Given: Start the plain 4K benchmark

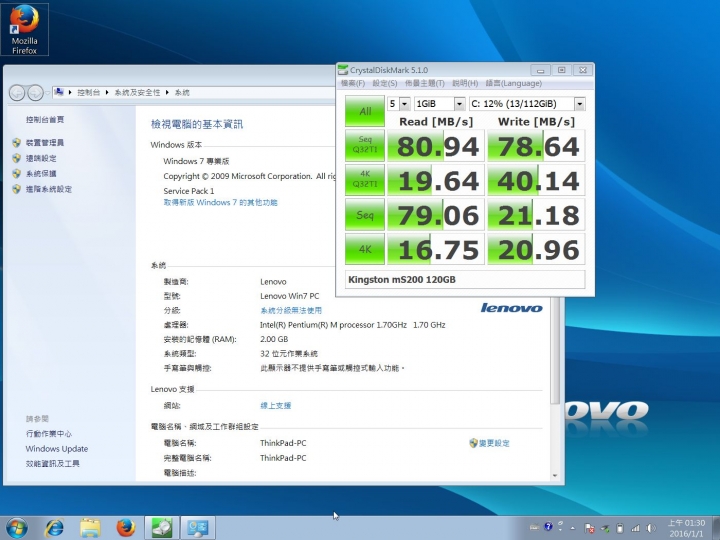Looking at the screenshot, I should (365, 249).
